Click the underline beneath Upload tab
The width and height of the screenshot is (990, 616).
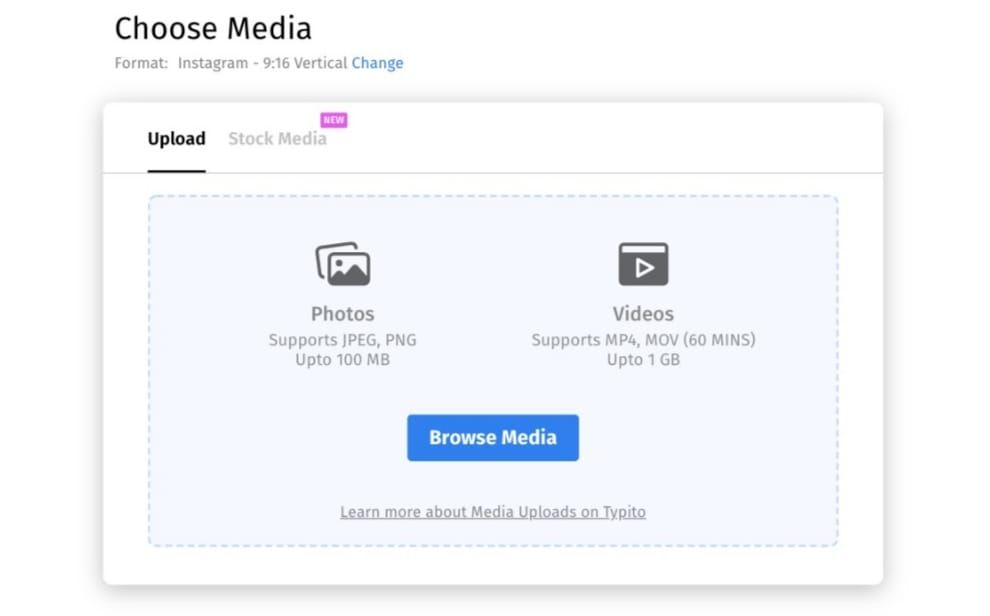click(x=177, y=171)
